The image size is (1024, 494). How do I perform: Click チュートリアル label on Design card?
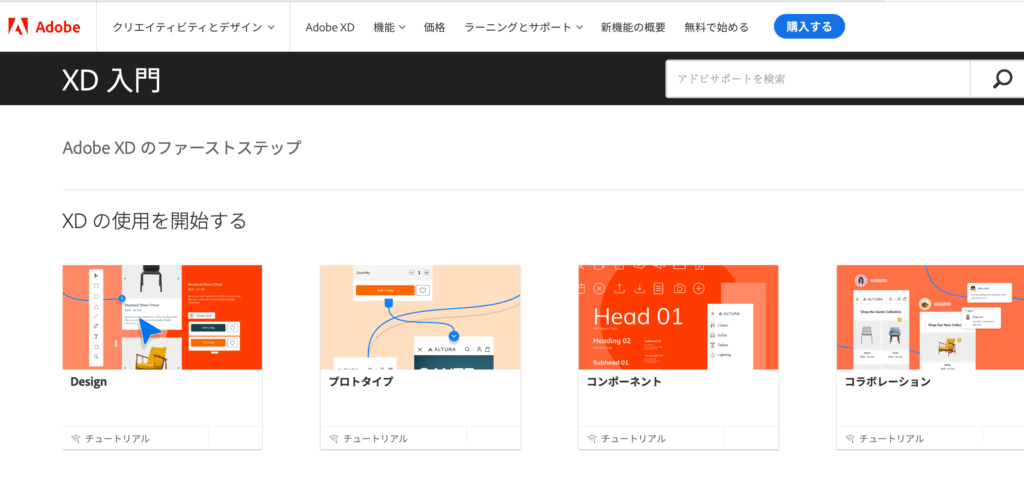click(x=118, y=438)
